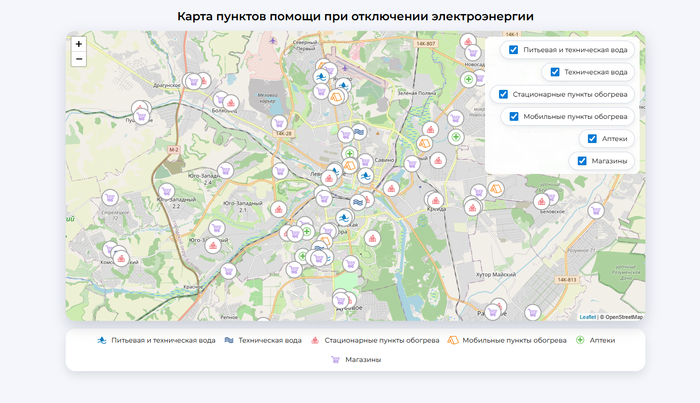The height and width of the screenshot is (403, 700).
Task: Open heating marker right of Юго-Западный 2.1
Action: (x=279, y=209)
